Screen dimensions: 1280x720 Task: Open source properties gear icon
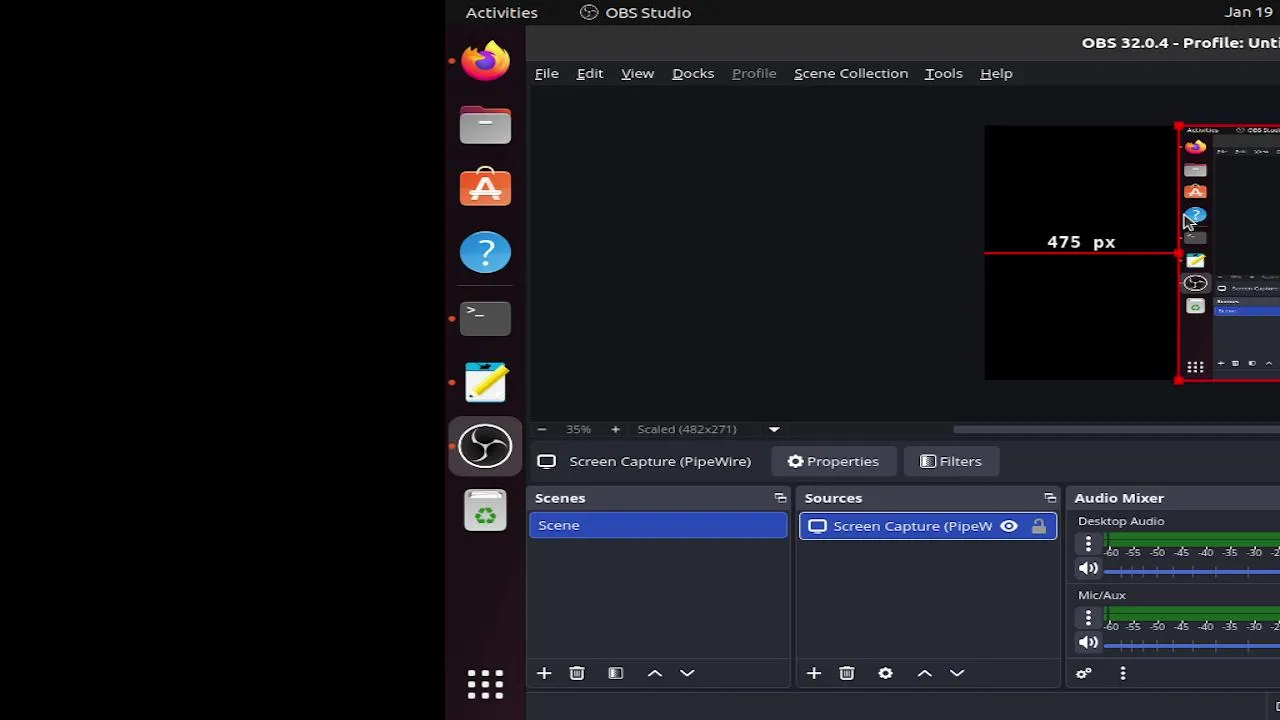click(x=885, y=673)
